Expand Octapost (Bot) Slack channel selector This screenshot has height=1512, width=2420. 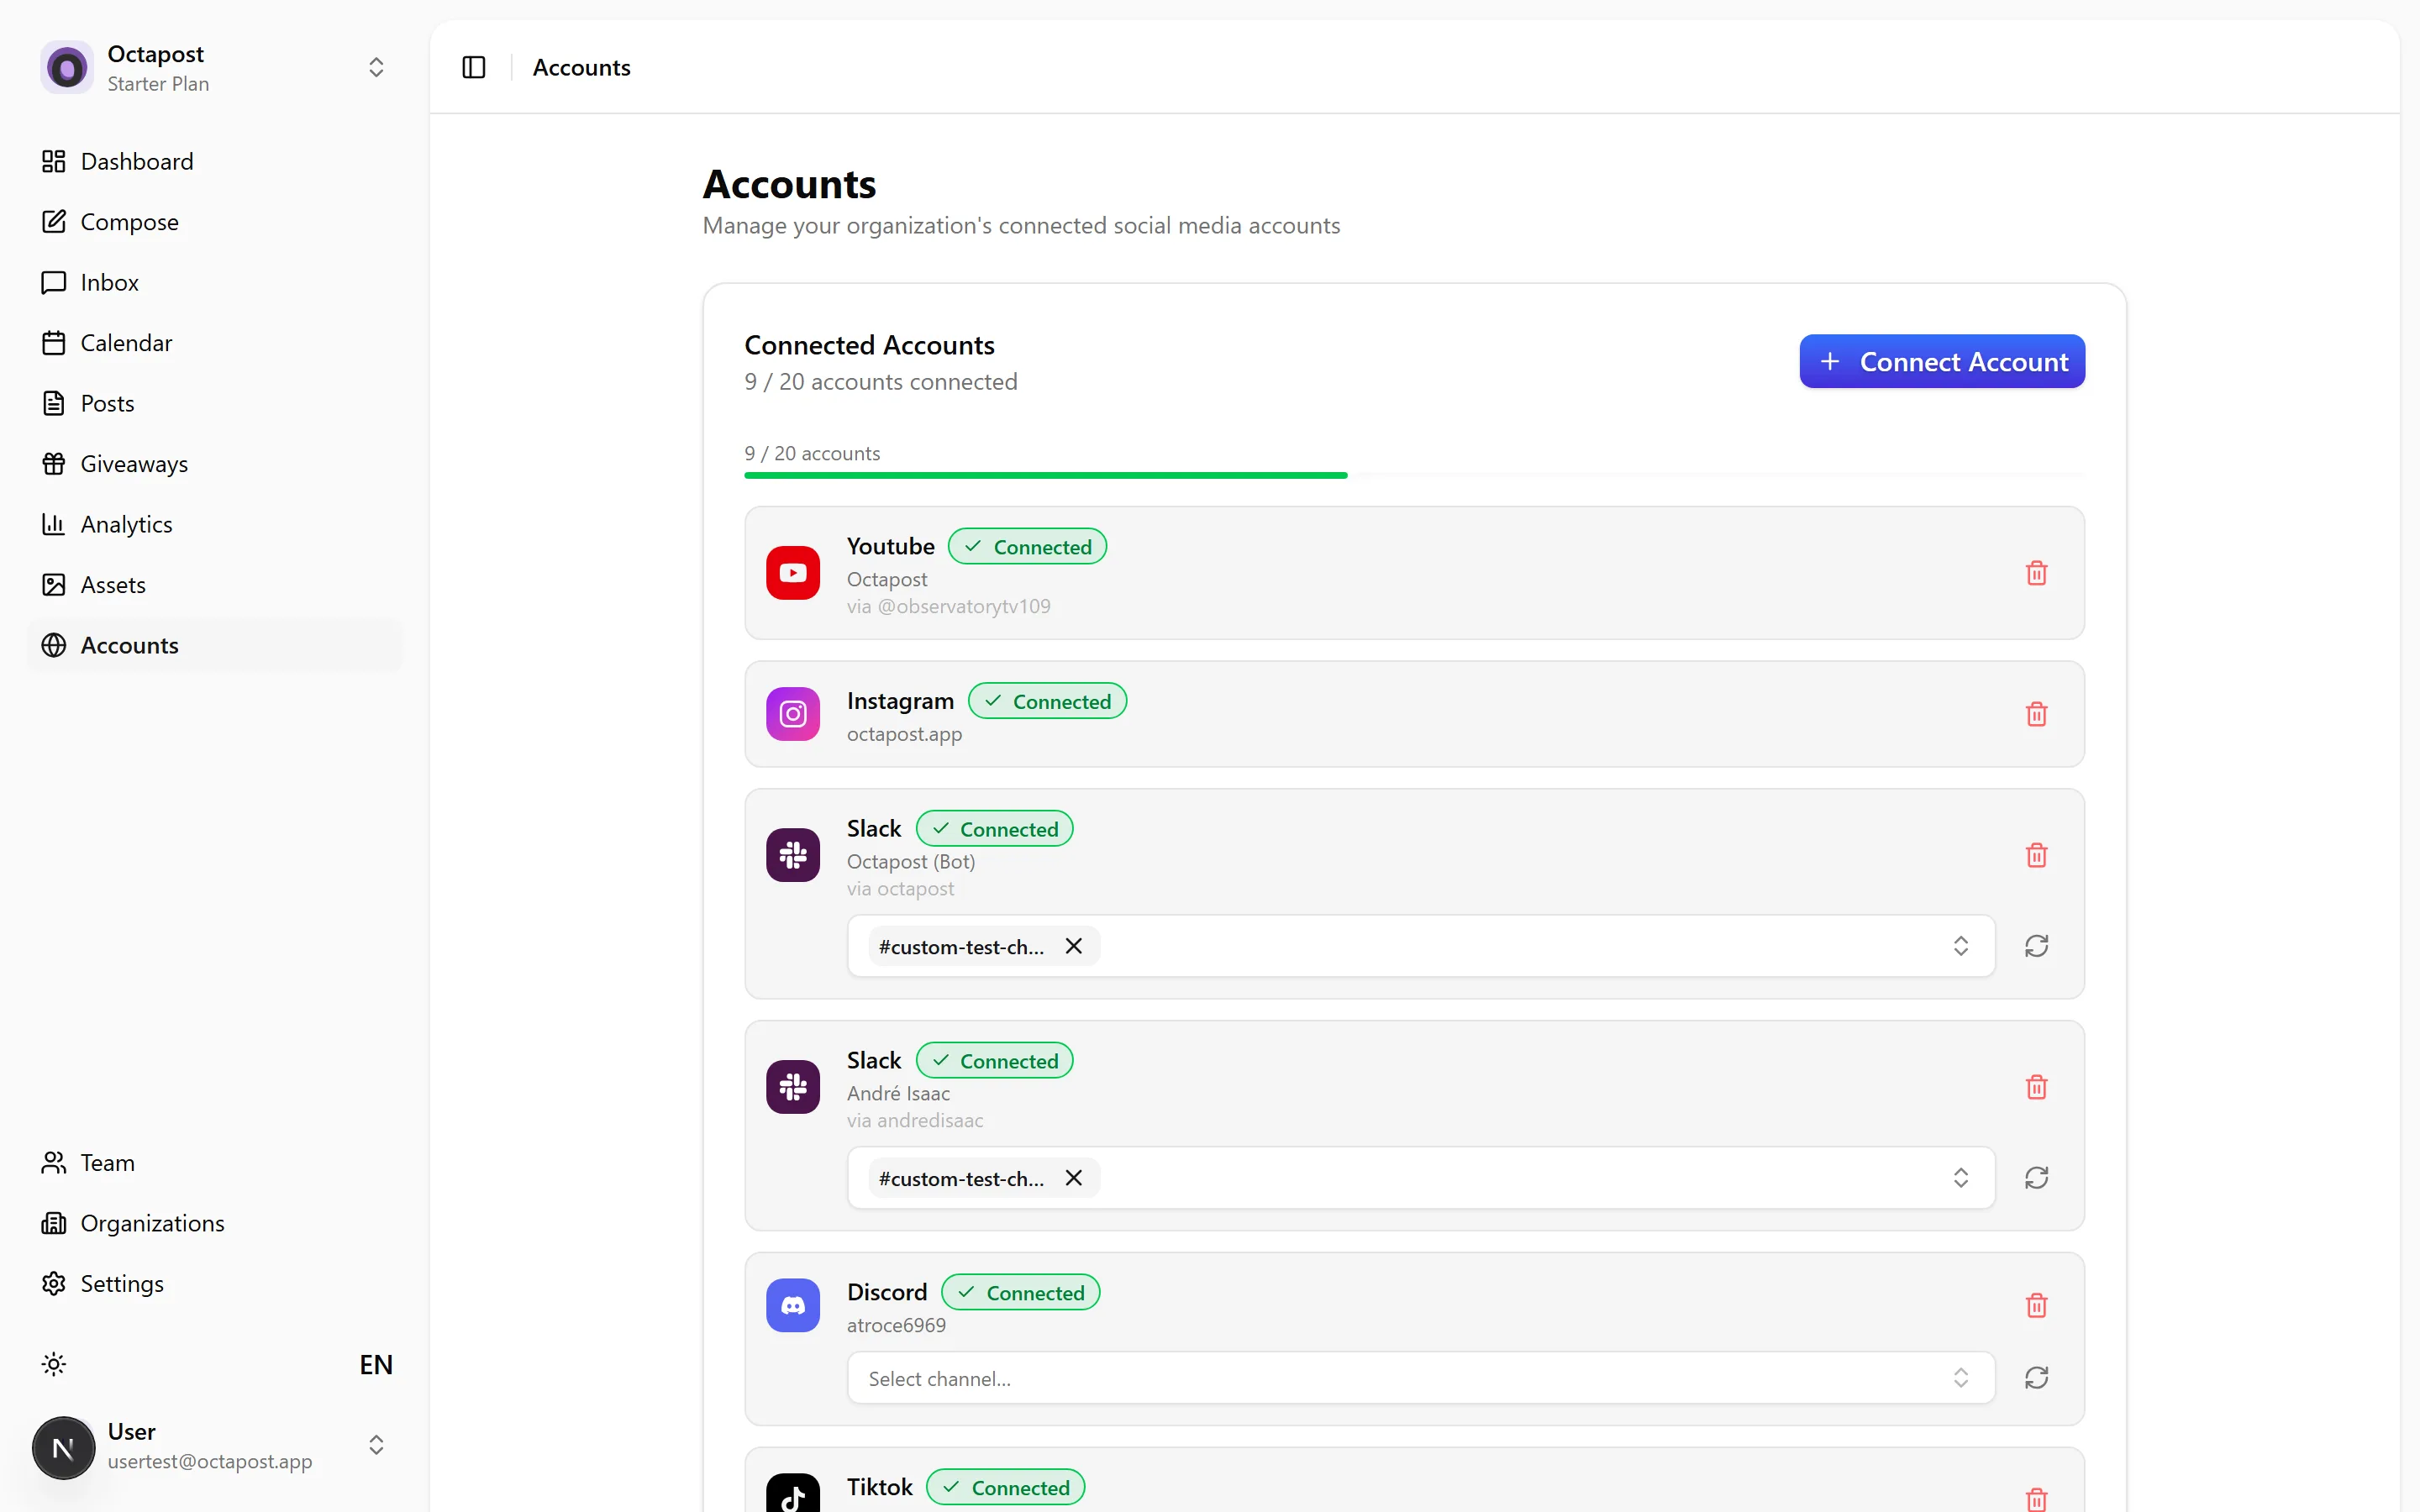pyautogui.click(x=1960, y=946)
